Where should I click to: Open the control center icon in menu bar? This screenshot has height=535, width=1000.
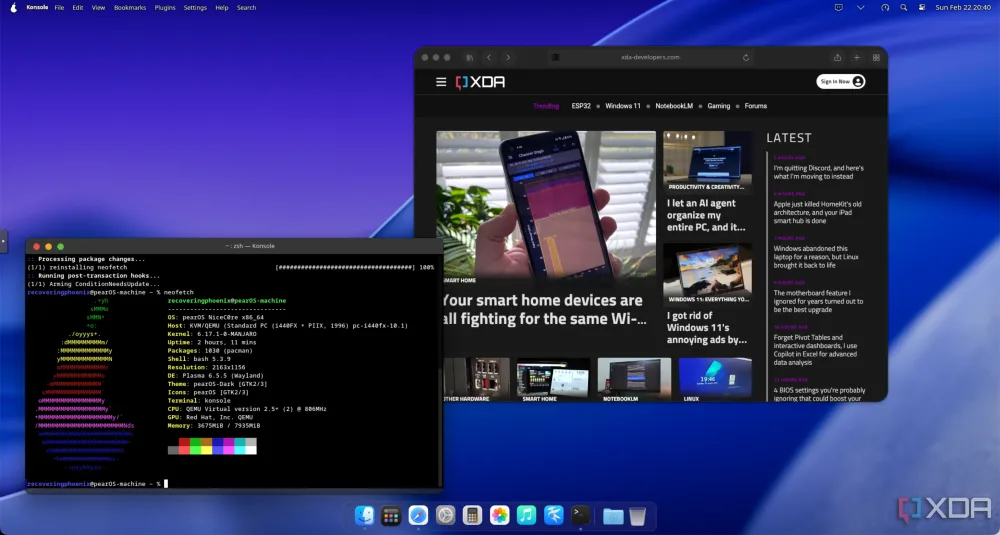tap(922, 8)
